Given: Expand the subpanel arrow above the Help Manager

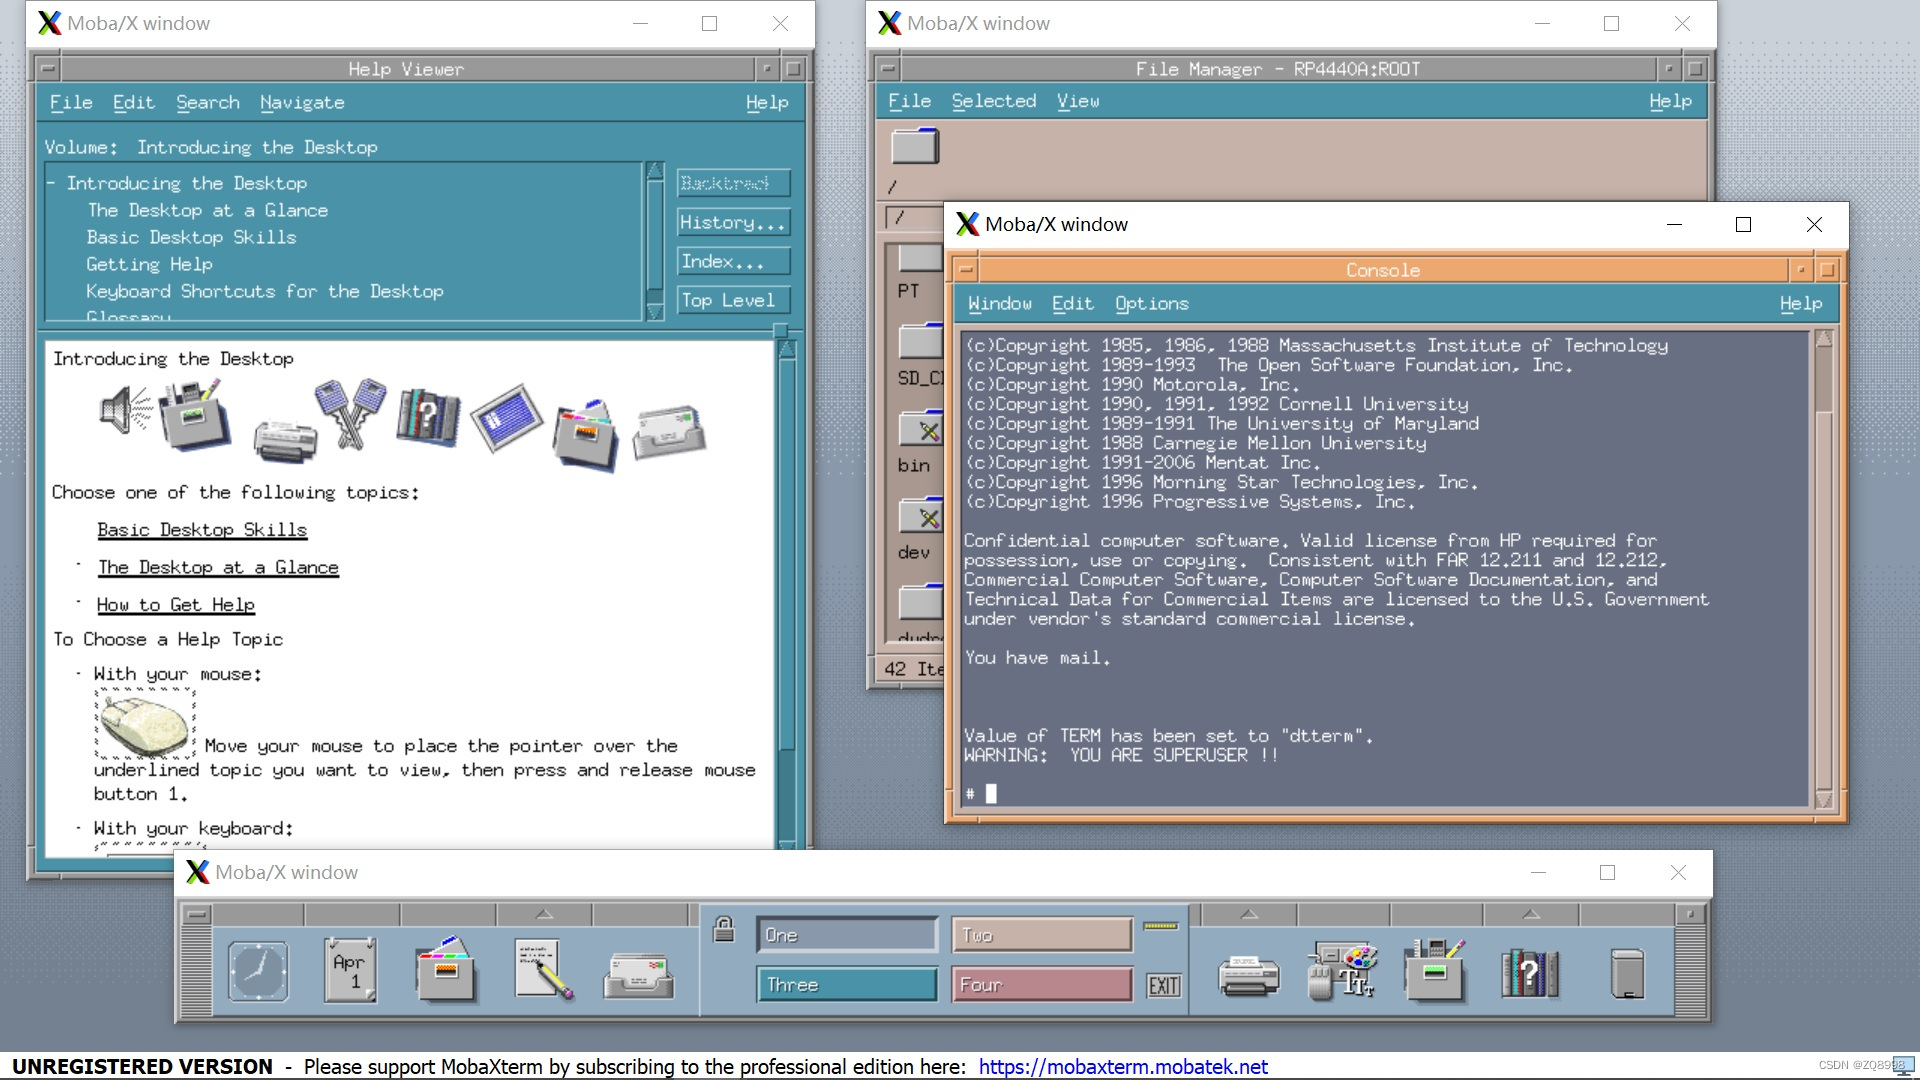Looking at the screenshot, I should tap(1531, 913).
